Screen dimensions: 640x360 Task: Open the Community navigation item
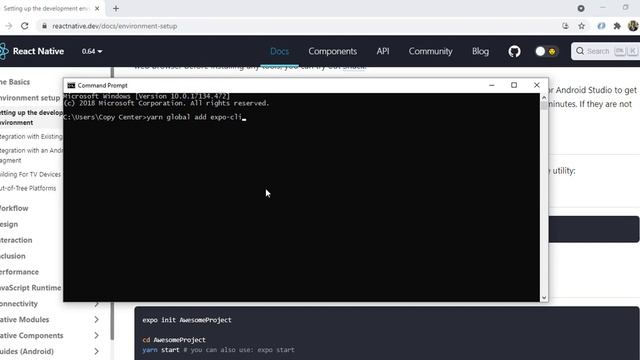point(431,51)
